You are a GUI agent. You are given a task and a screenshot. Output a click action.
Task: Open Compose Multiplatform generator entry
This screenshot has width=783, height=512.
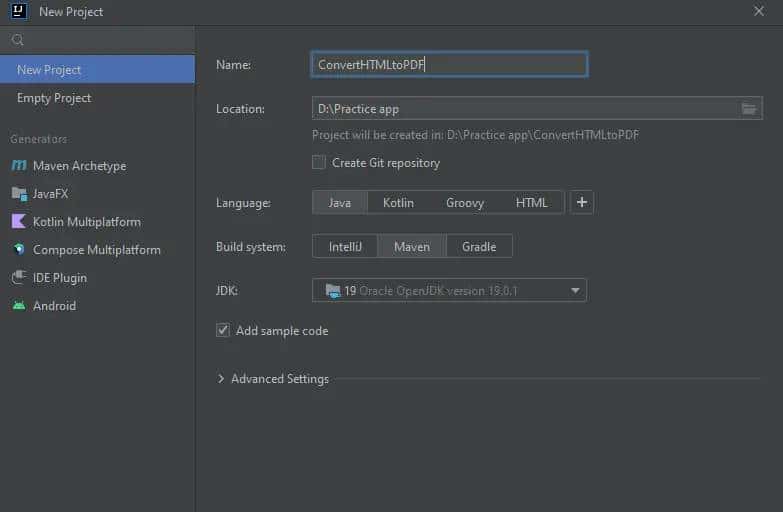(x=97, y=250)
